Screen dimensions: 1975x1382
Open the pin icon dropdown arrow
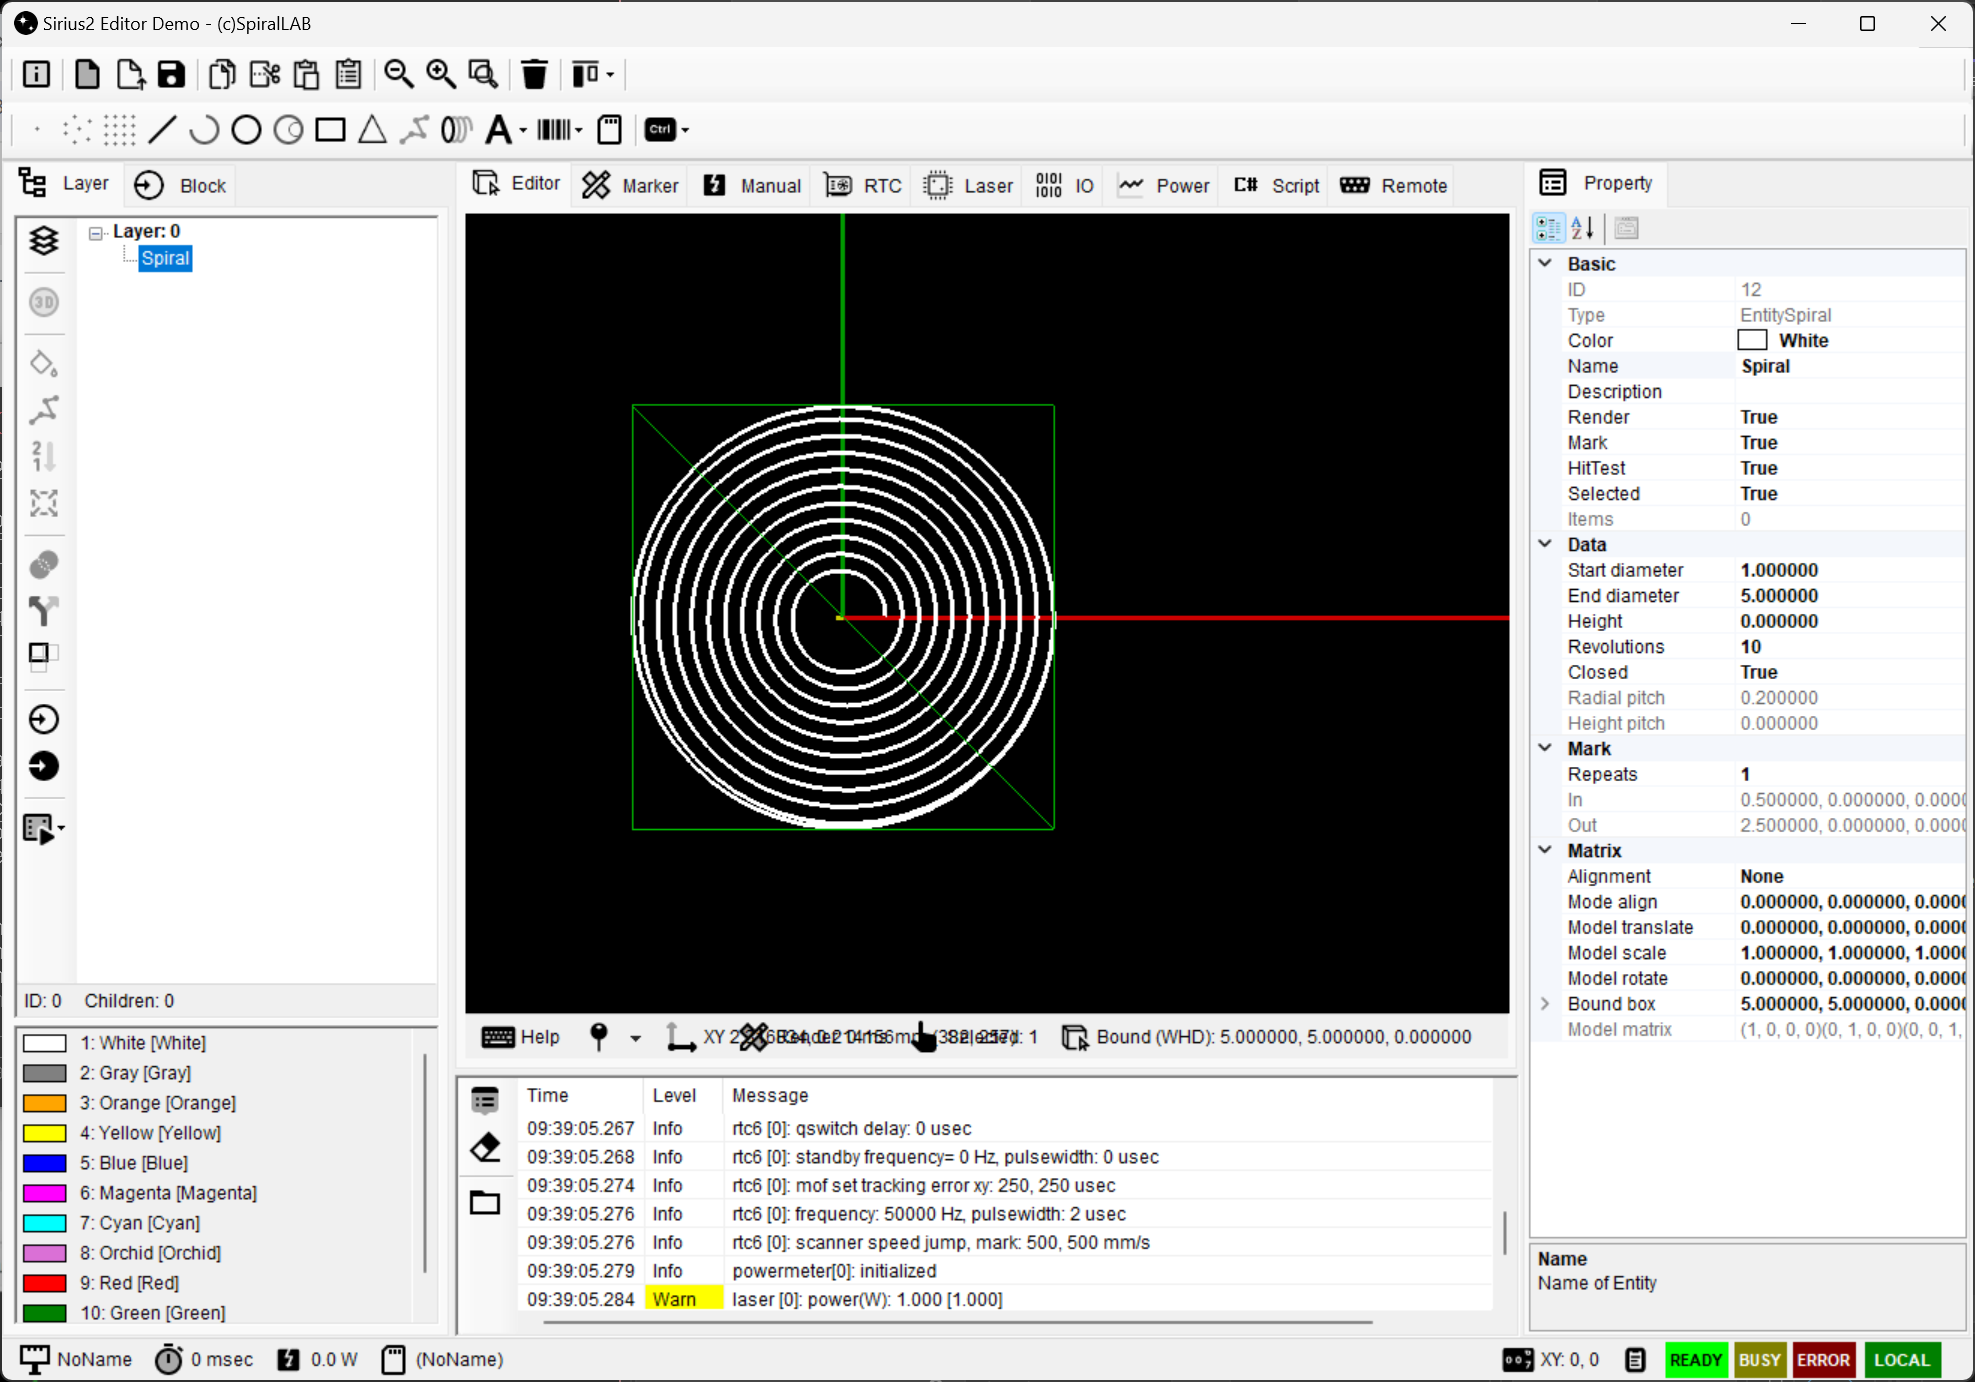pyautogui.click(x=635, y=1038)
